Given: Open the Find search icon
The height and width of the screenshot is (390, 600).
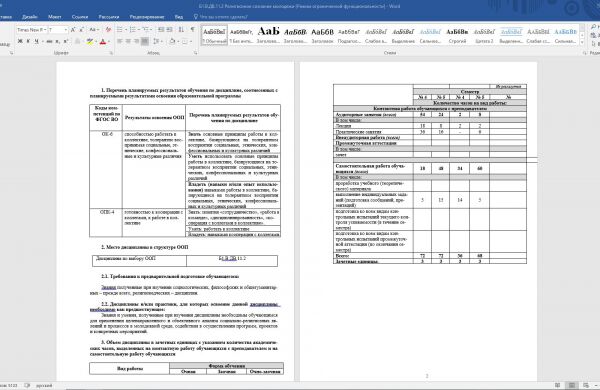Looking at the screenshot, I should tap(593, 27).
